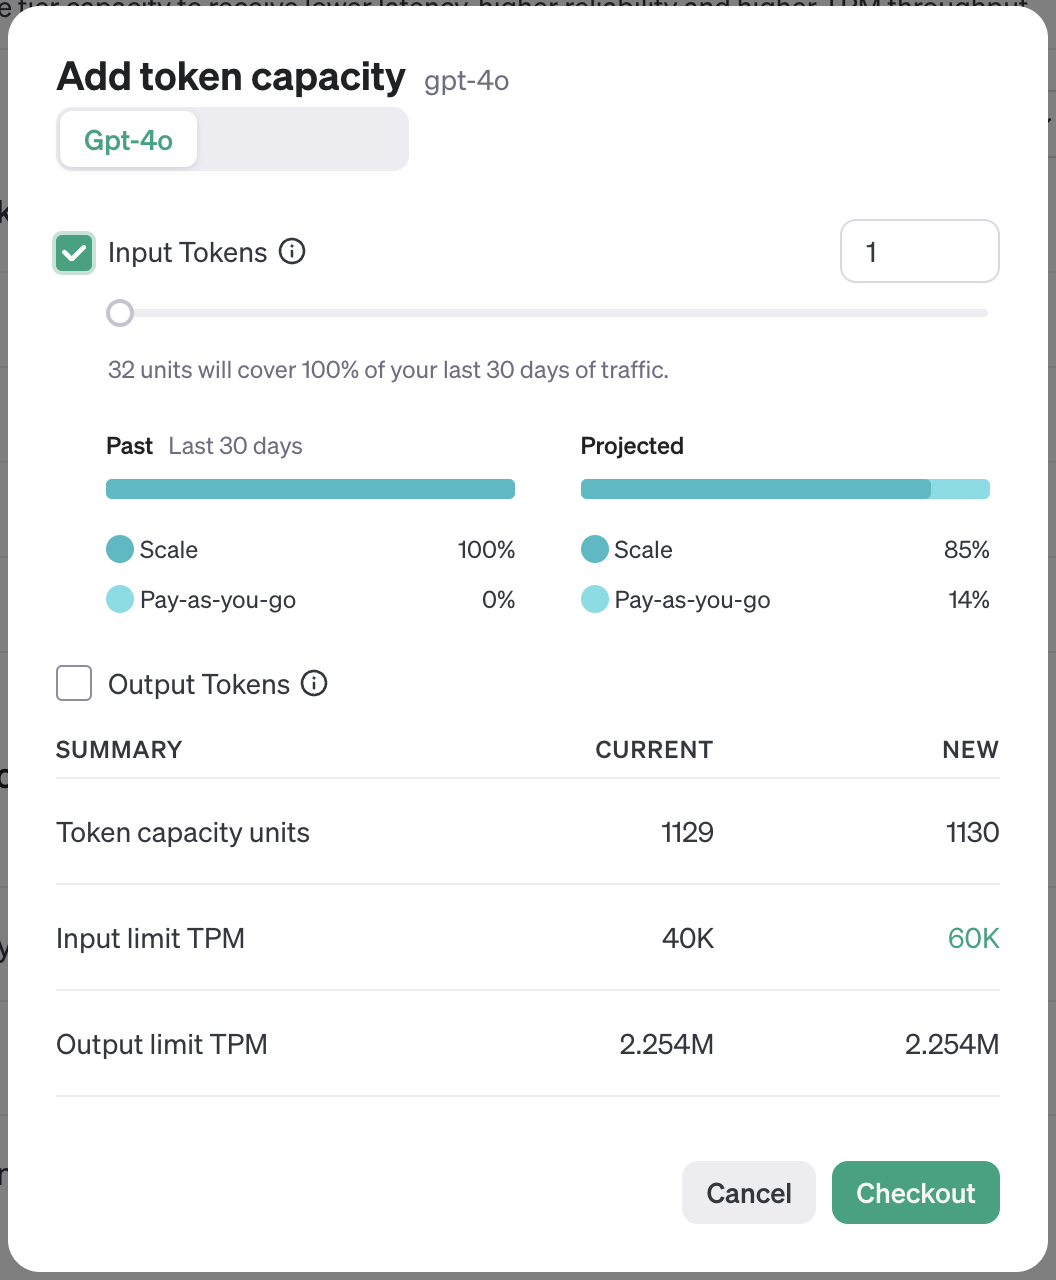Viewport: 1056px width, 1280px height.
Task: Click the Output Tokens info icon
Action: pos(314,684)
